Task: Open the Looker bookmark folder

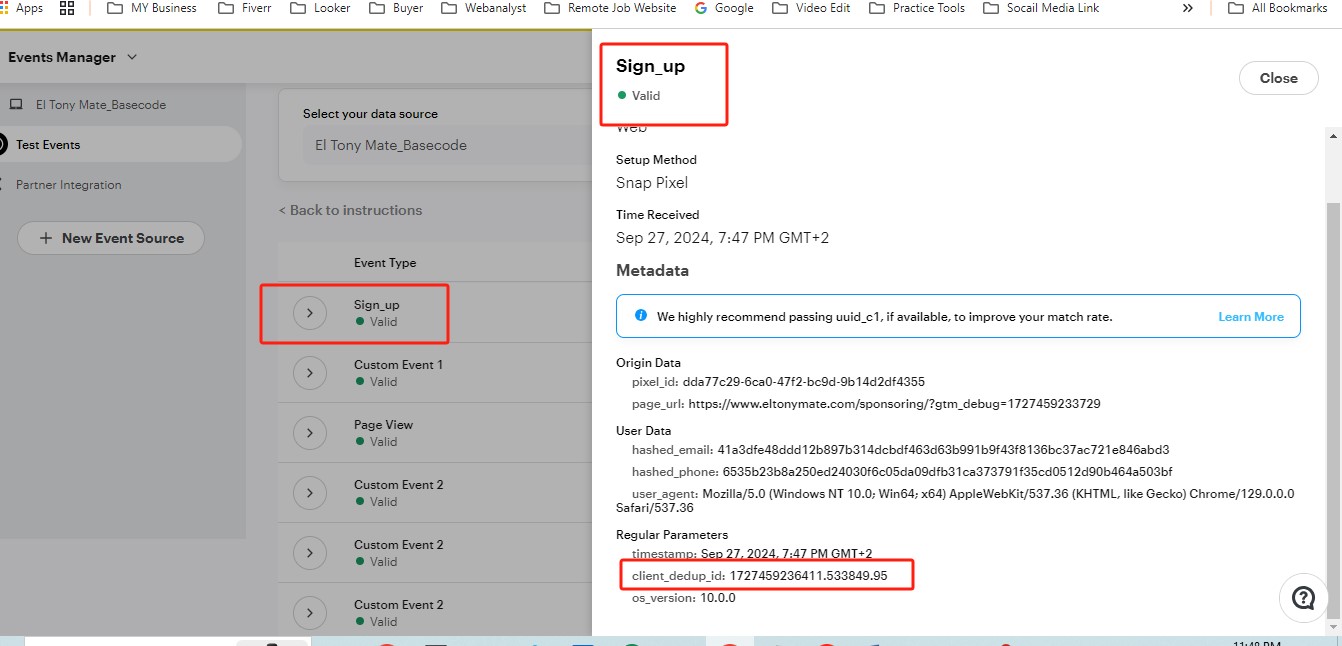Action: pyautogui.click(x=320, y=8)
